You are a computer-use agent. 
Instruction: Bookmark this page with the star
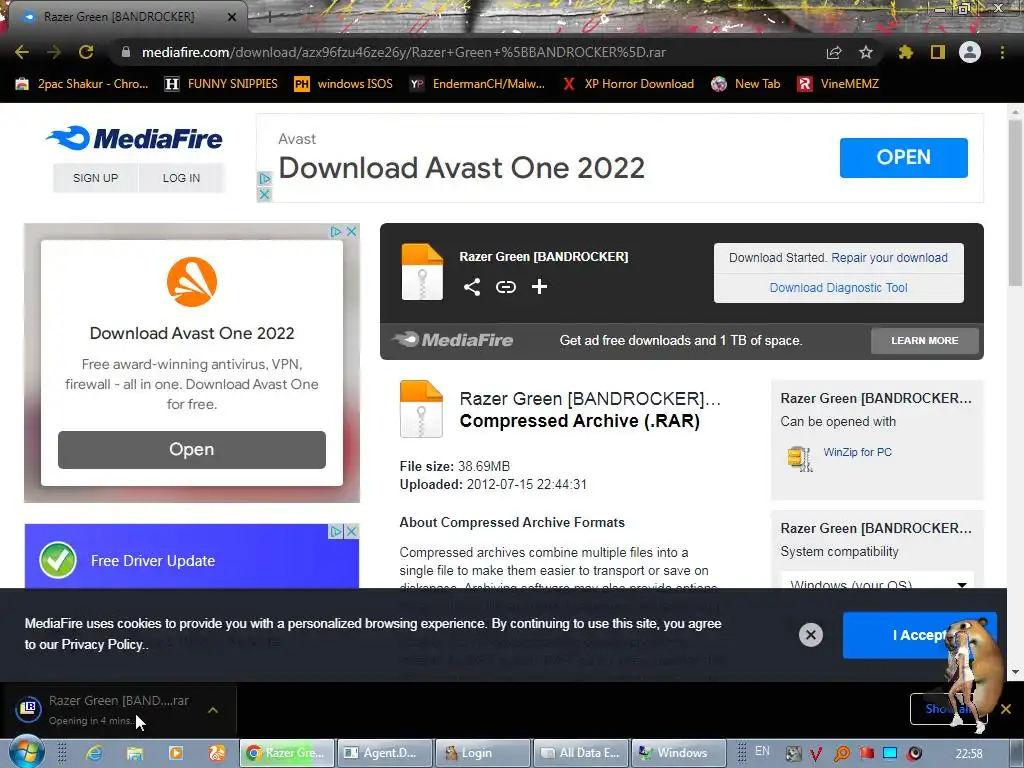[866, 52]
